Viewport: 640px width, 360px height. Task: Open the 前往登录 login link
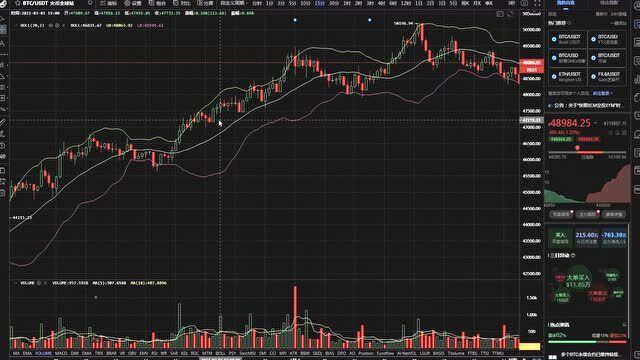click(x=601, y=93)
